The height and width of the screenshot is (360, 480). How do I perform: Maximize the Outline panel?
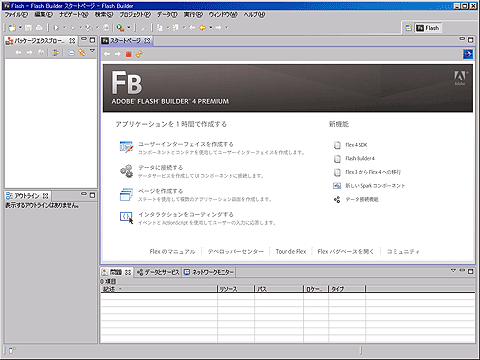(x=92, y=195)
